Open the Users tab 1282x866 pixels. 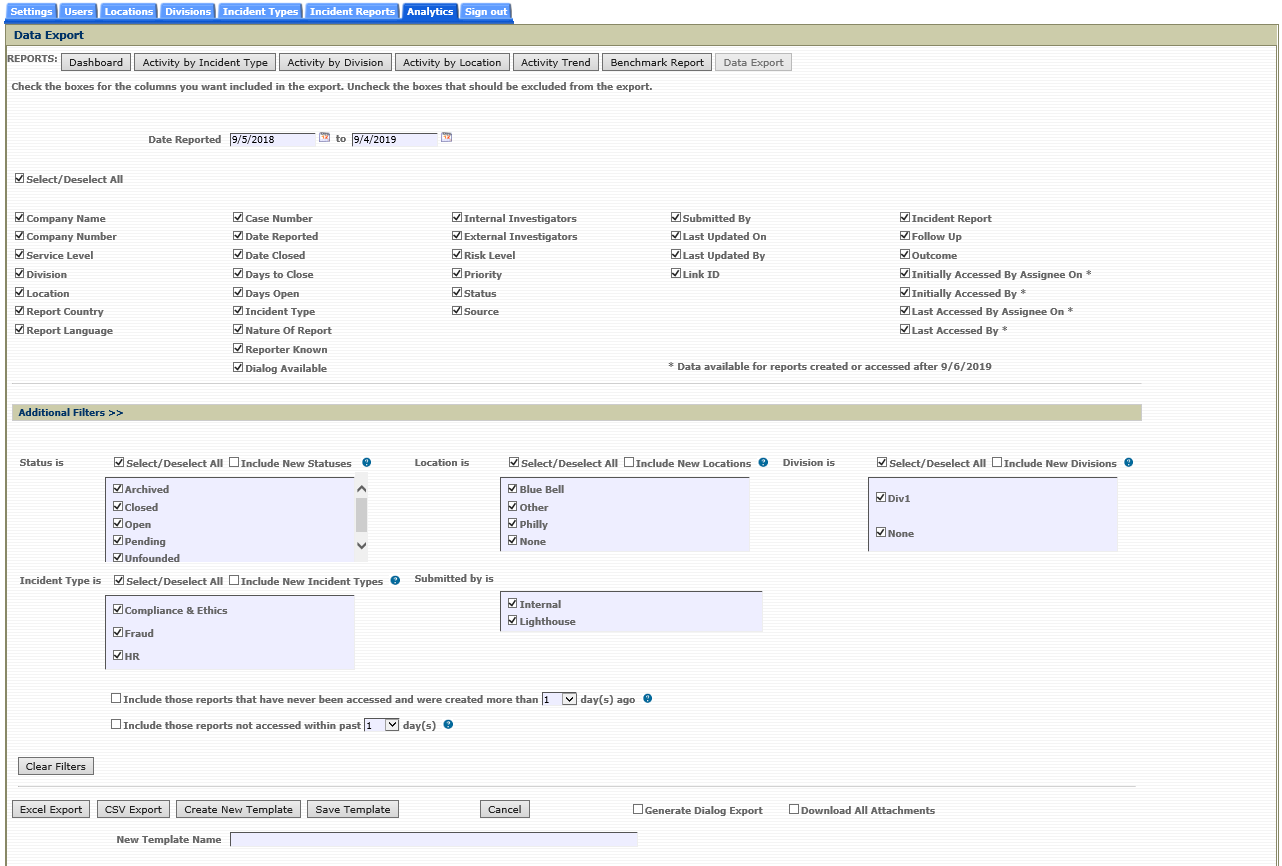pos(78,12)
